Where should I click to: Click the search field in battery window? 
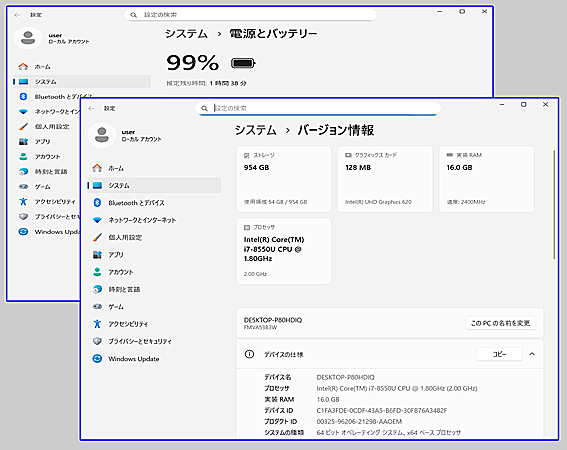[250, 15]
